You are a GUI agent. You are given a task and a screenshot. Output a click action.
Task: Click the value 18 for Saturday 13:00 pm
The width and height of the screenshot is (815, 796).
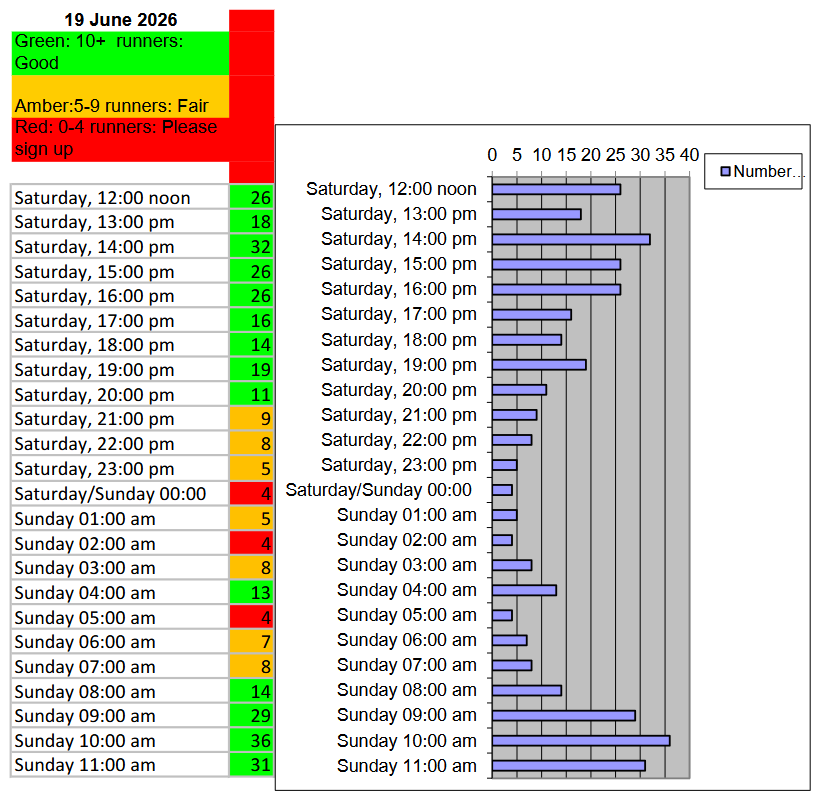252,222
